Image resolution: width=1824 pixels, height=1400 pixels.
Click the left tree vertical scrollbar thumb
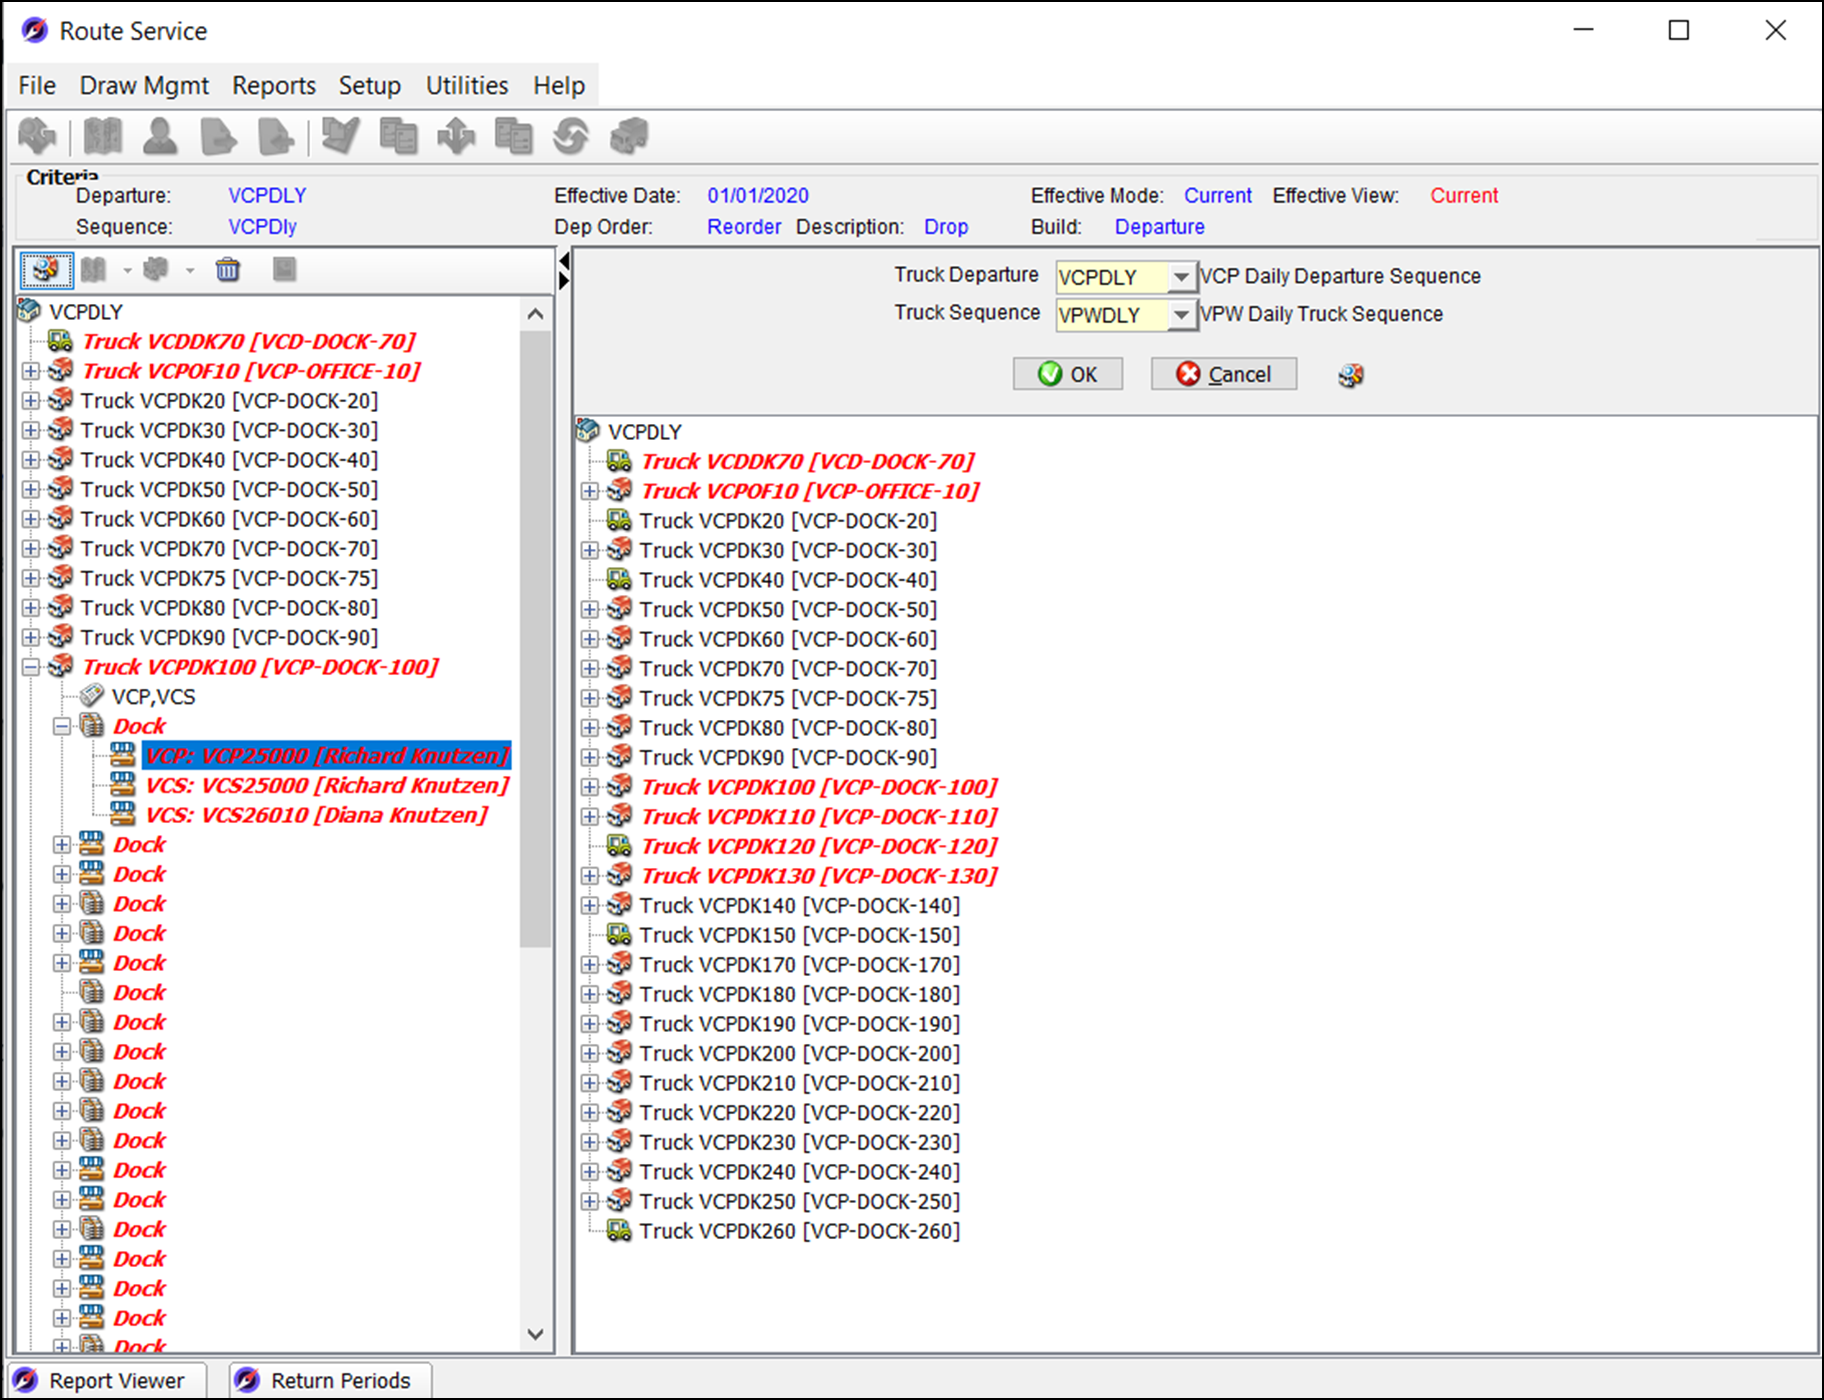tap(535, 640)
